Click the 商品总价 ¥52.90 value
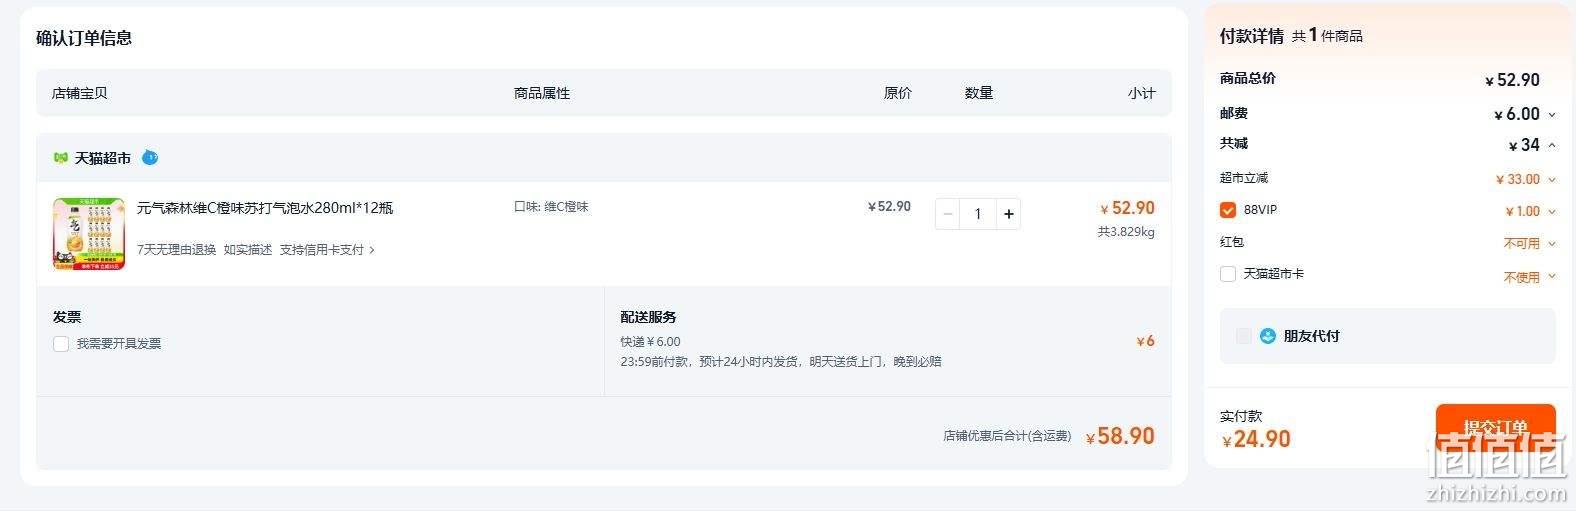The height and width of the screenshot is (511, 1576). click(1513, 80)
